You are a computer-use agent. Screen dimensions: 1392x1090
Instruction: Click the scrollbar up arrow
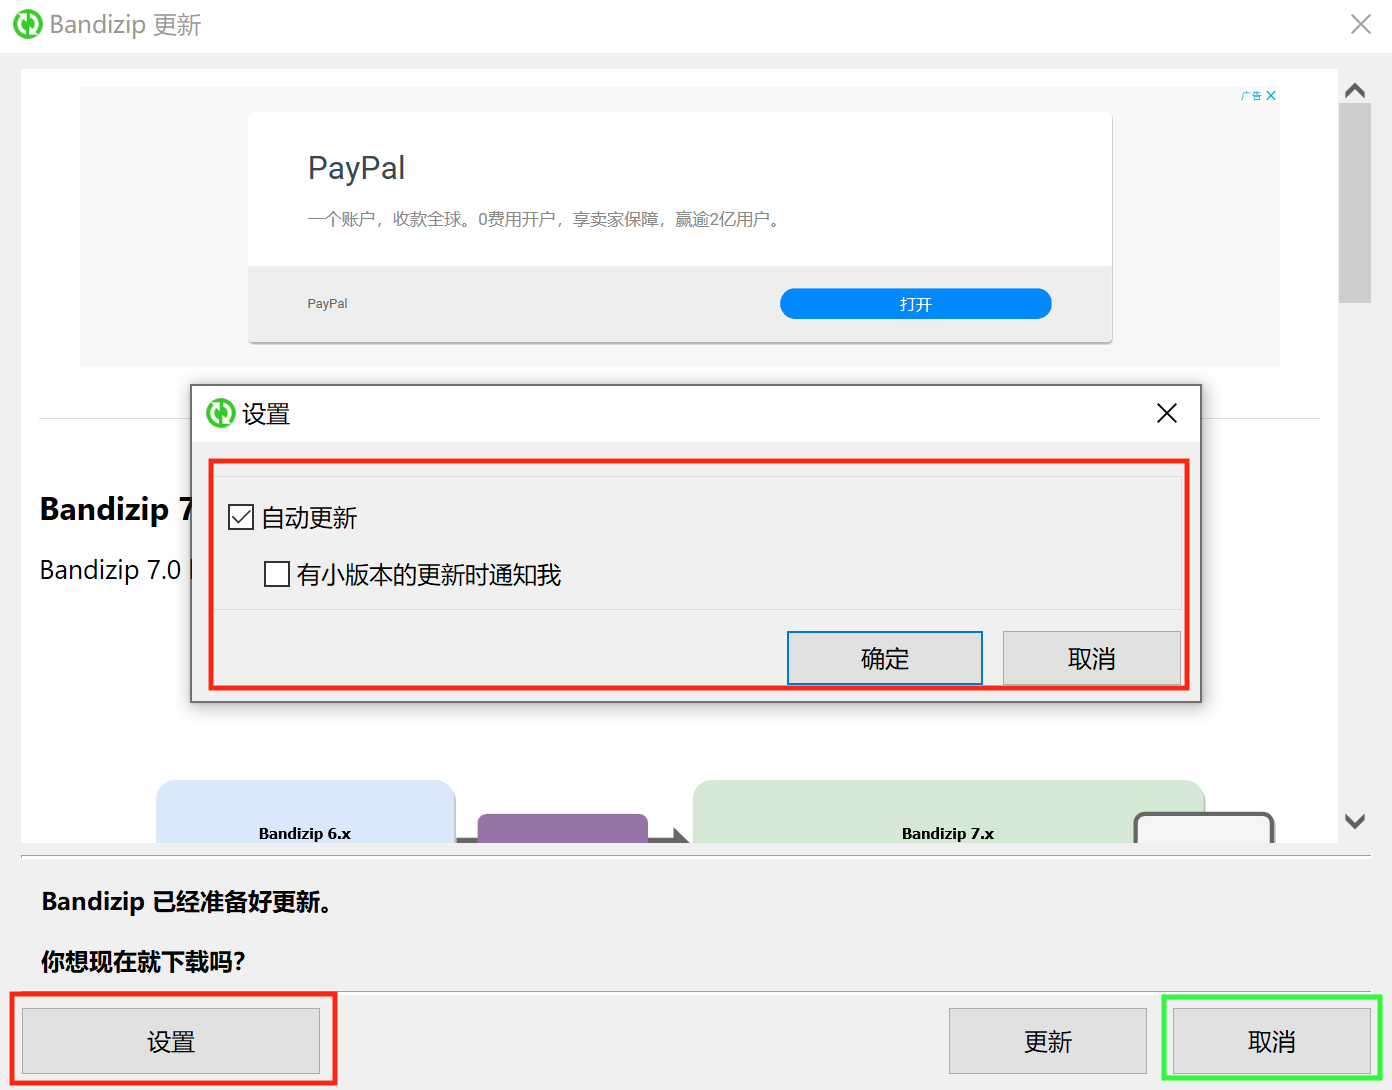1355,91
